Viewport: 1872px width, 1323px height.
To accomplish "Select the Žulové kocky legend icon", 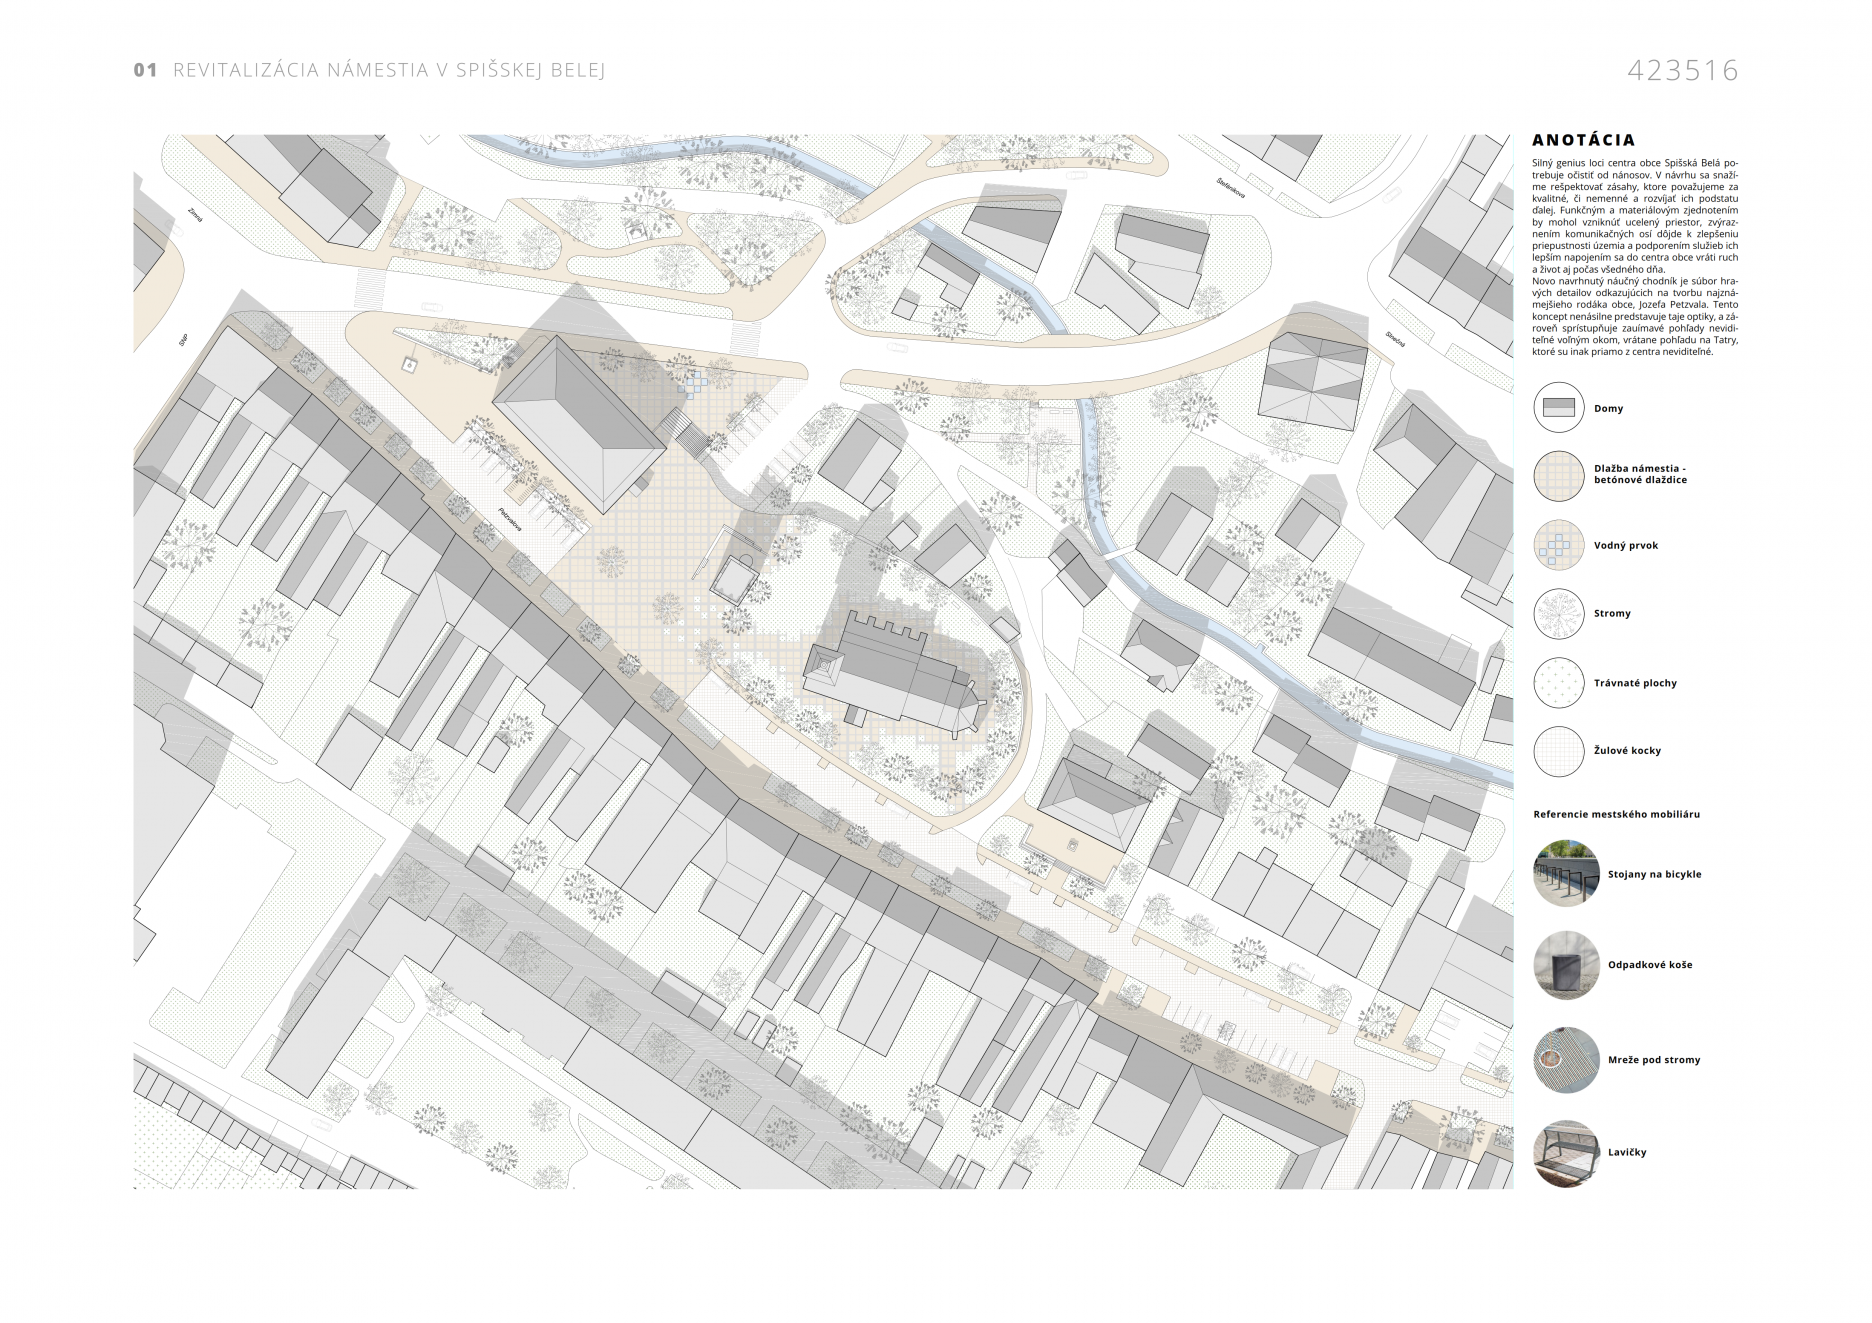I will [x=1559, y=751].
